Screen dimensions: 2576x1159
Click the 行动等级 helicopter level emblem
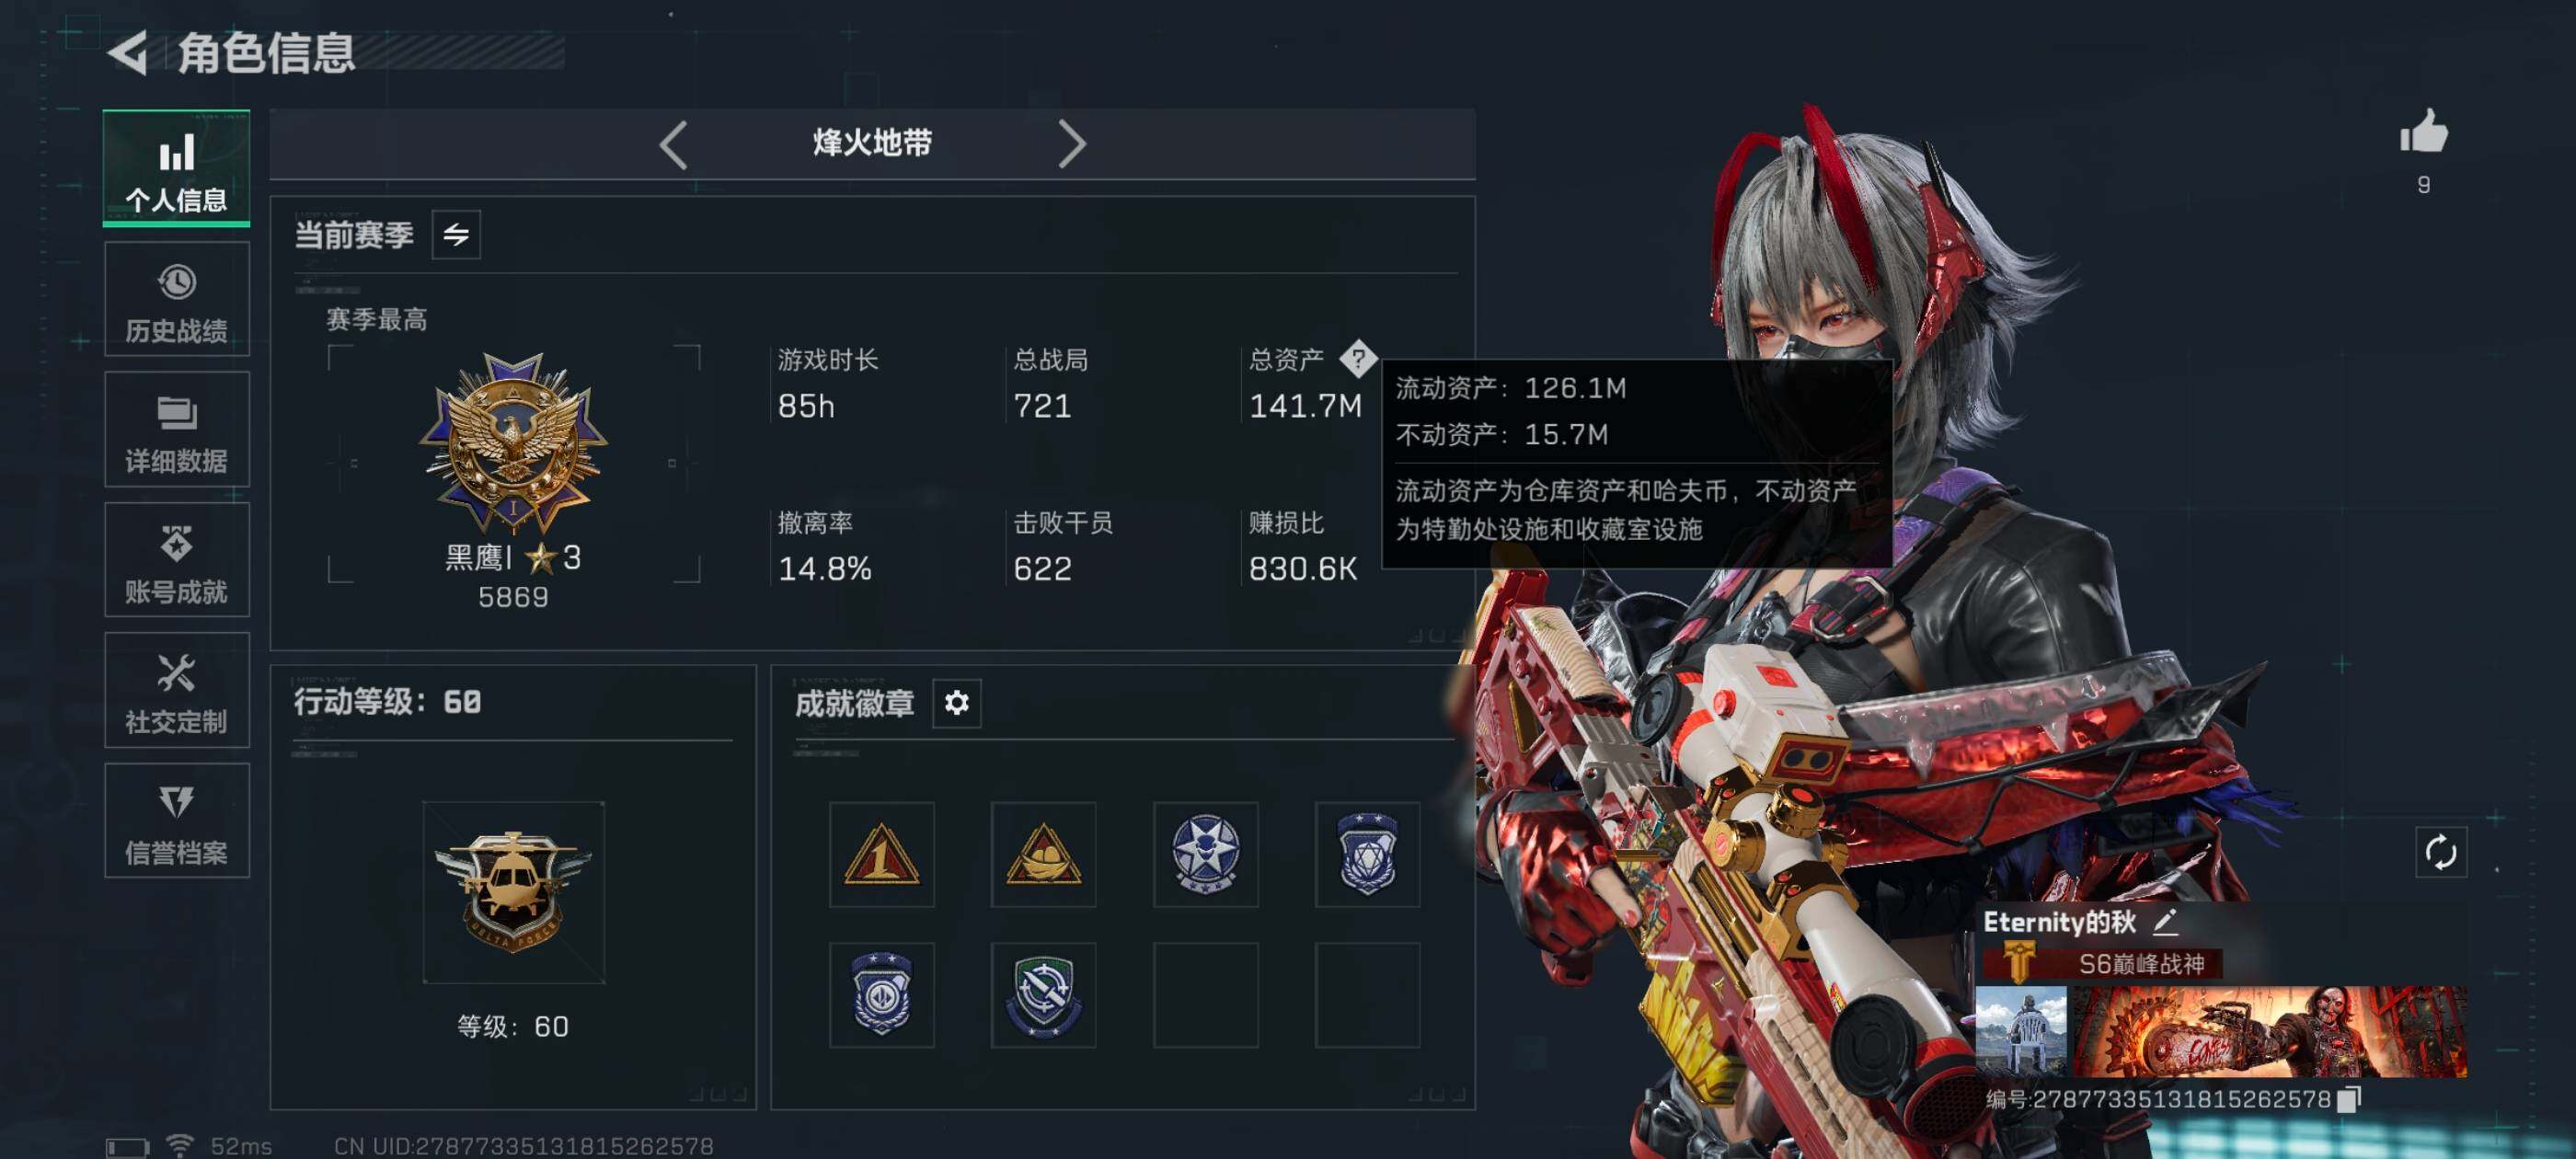pyautogui.click(x=513, y=892)
